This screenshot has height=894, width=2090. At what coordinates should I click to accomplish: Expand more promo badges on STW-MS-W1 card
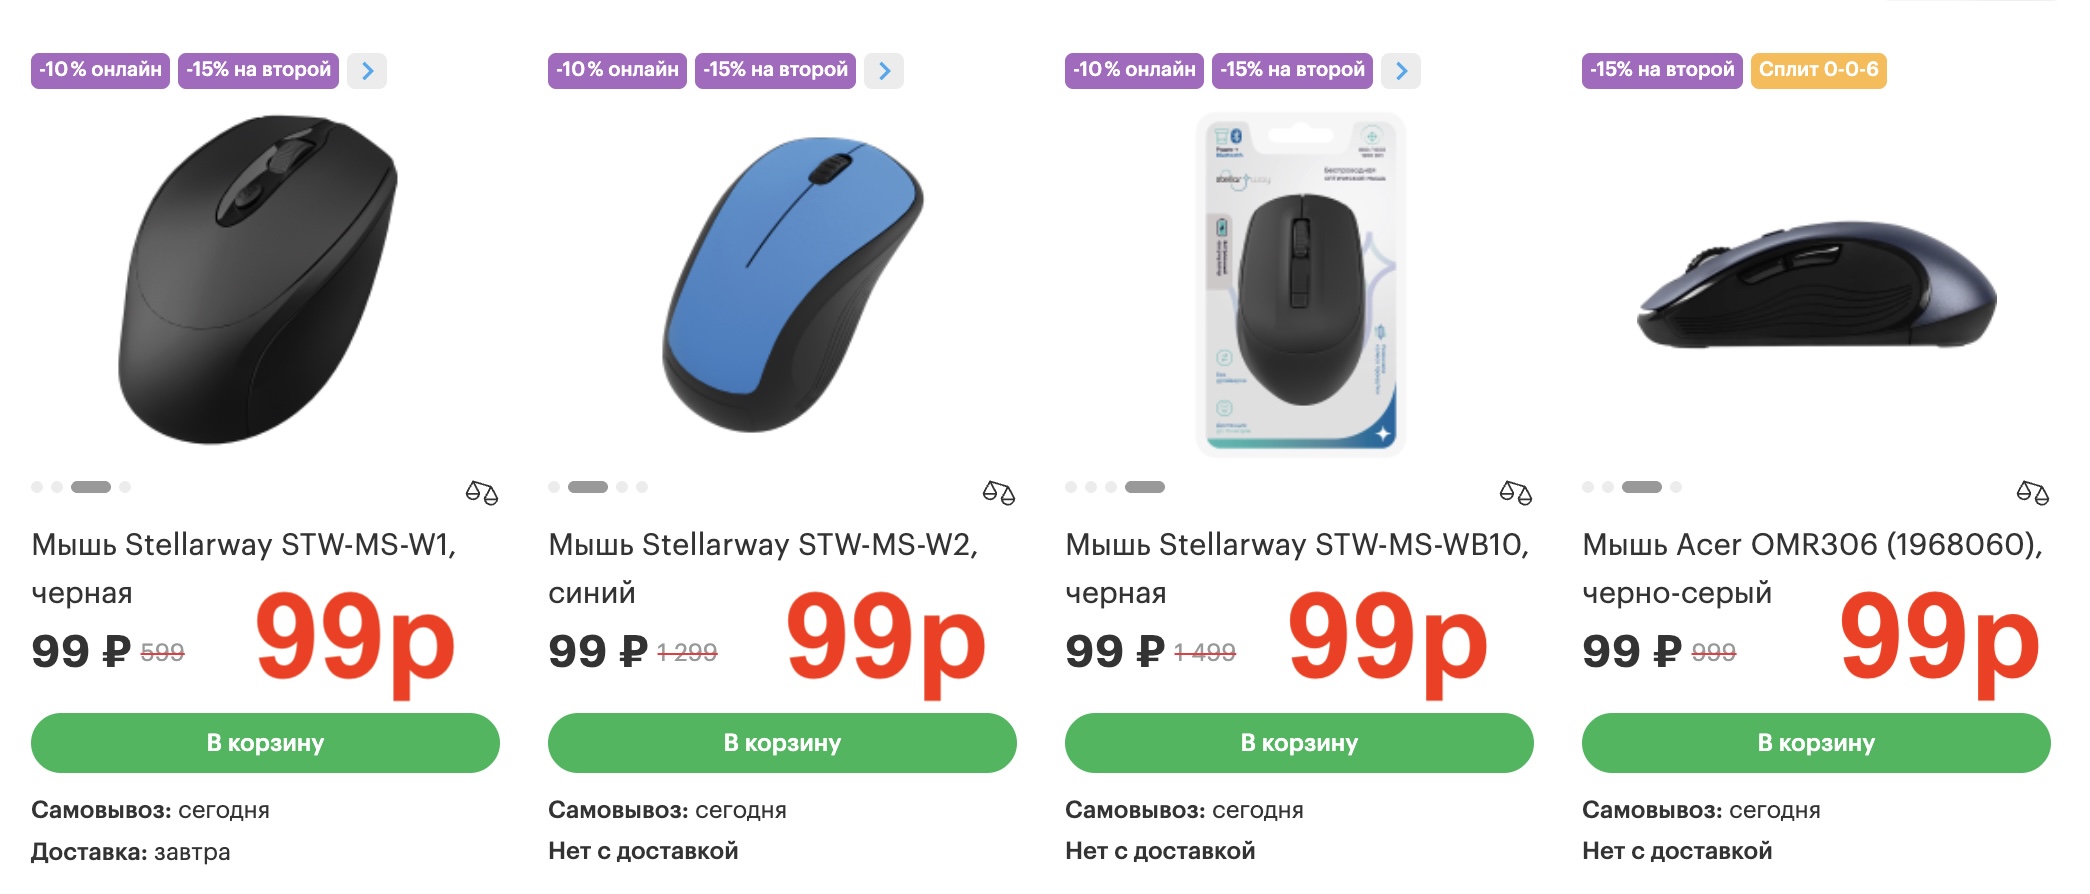pyautogui.click(x=367, y=71)
